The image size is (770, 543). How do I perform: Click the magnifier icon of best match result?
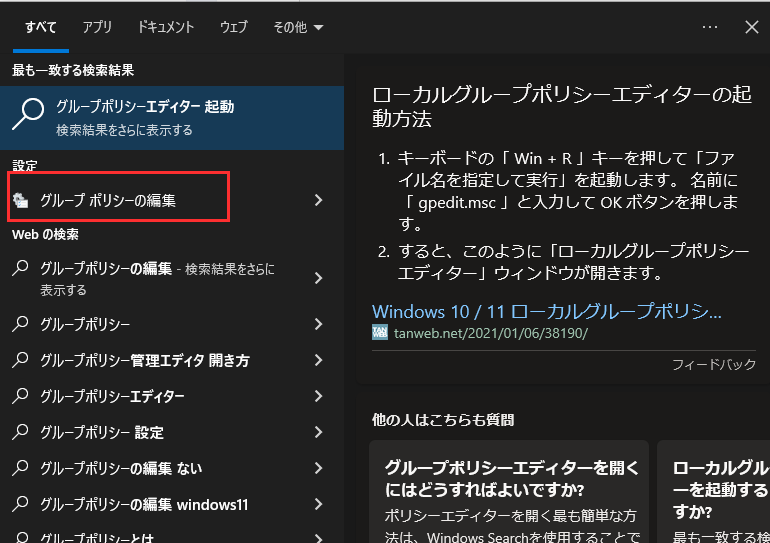[x=28, y=114]
